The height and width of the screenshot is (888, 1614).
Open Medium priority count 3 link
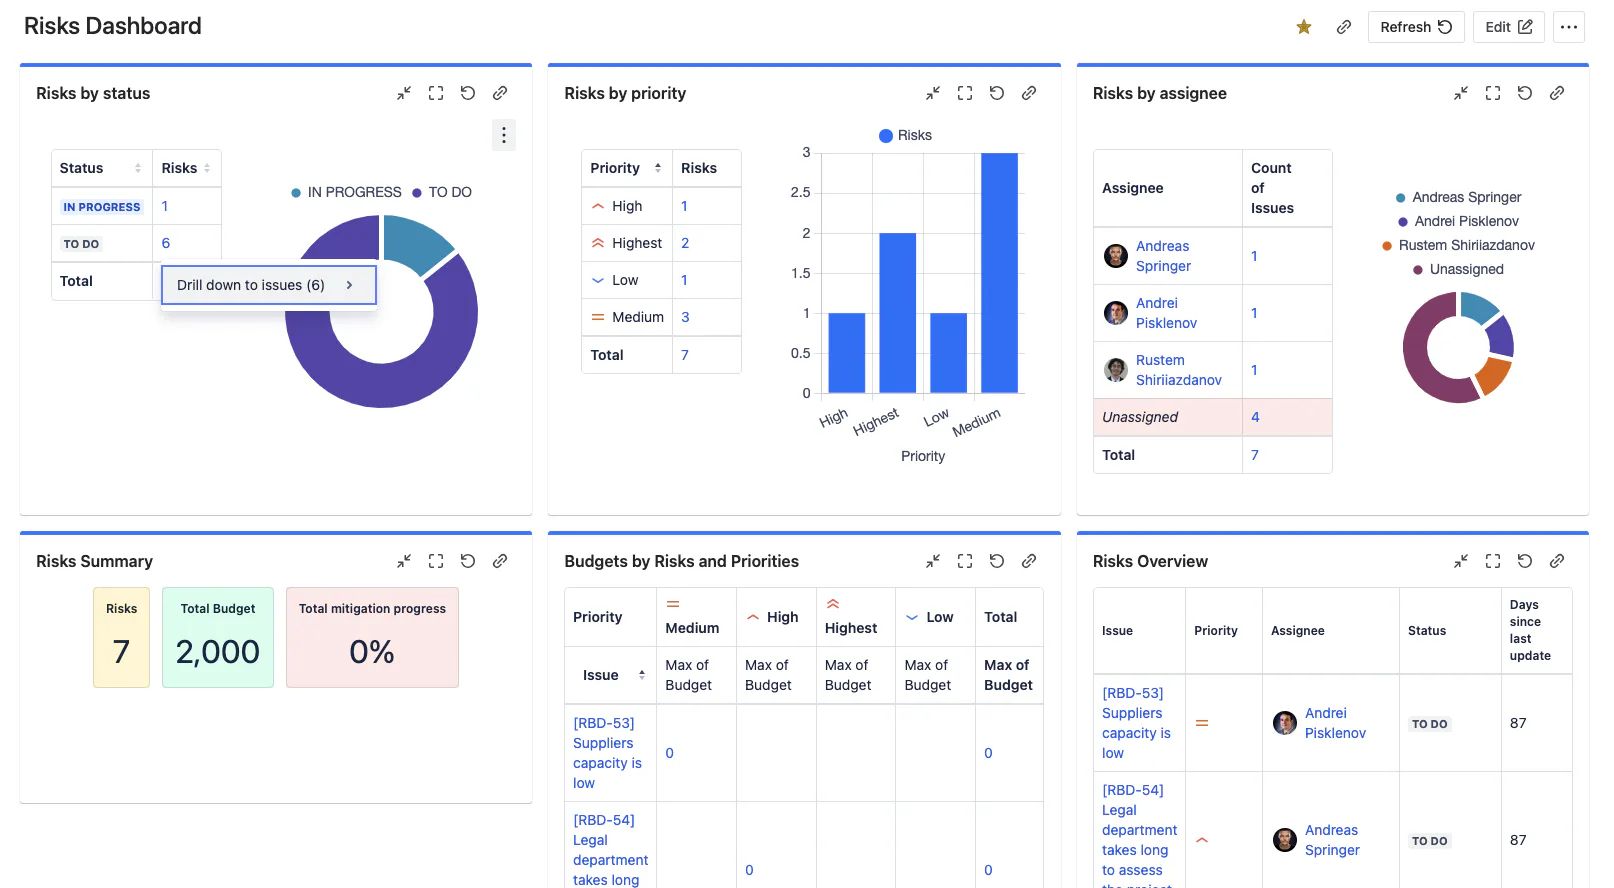[685, 317]
